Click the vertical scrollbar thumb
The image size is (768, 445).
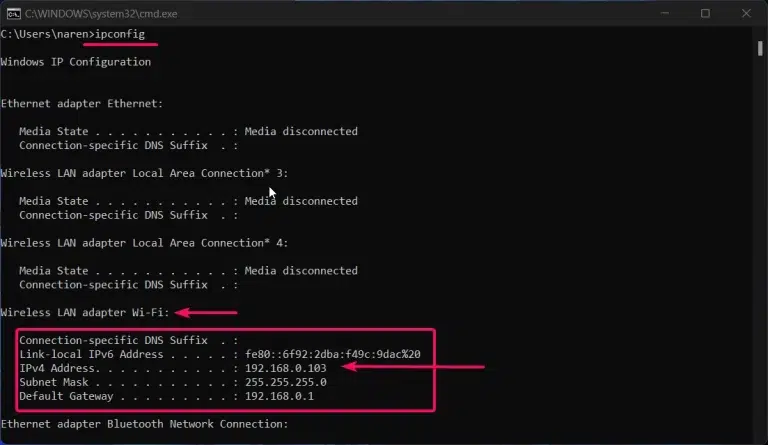pyautogui.click(x=760, y=48)
